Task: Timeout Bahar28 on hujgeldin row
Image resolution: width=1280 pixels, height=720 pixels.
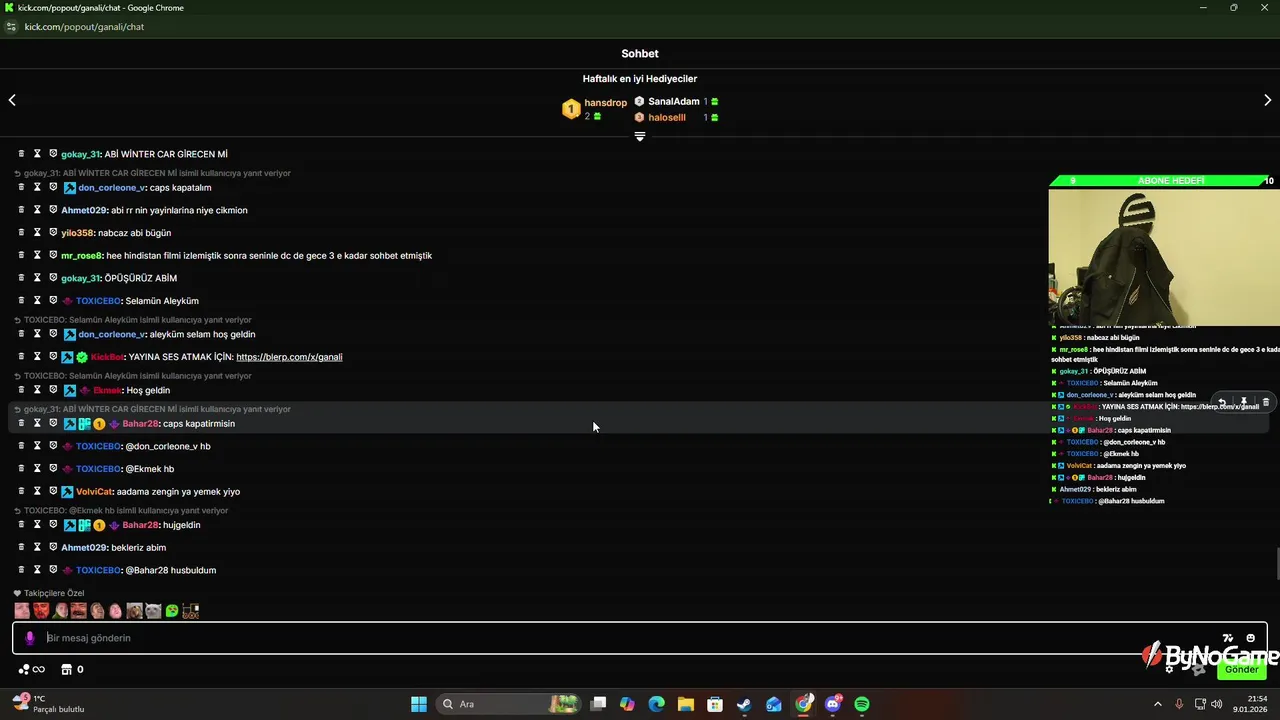Action: point(37,524)
